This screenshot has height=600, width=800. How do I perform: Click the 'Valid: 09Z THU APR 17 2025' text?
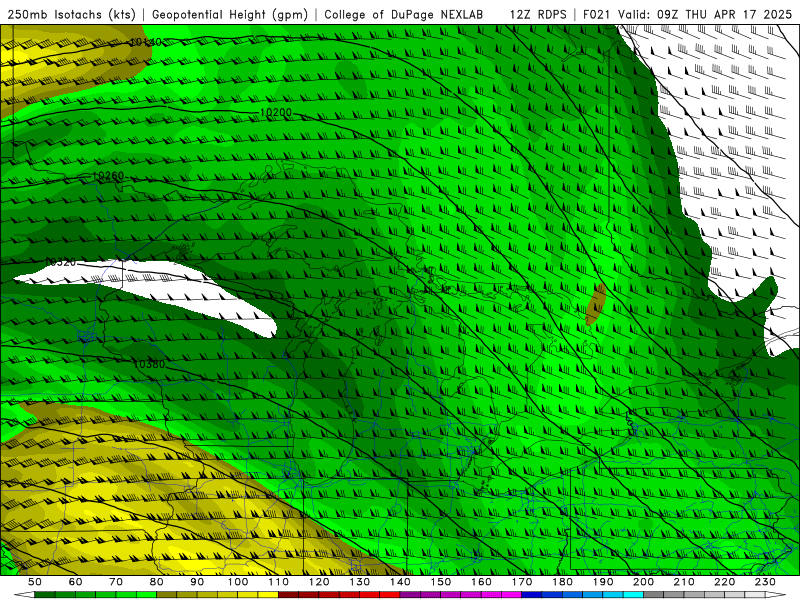705,15
